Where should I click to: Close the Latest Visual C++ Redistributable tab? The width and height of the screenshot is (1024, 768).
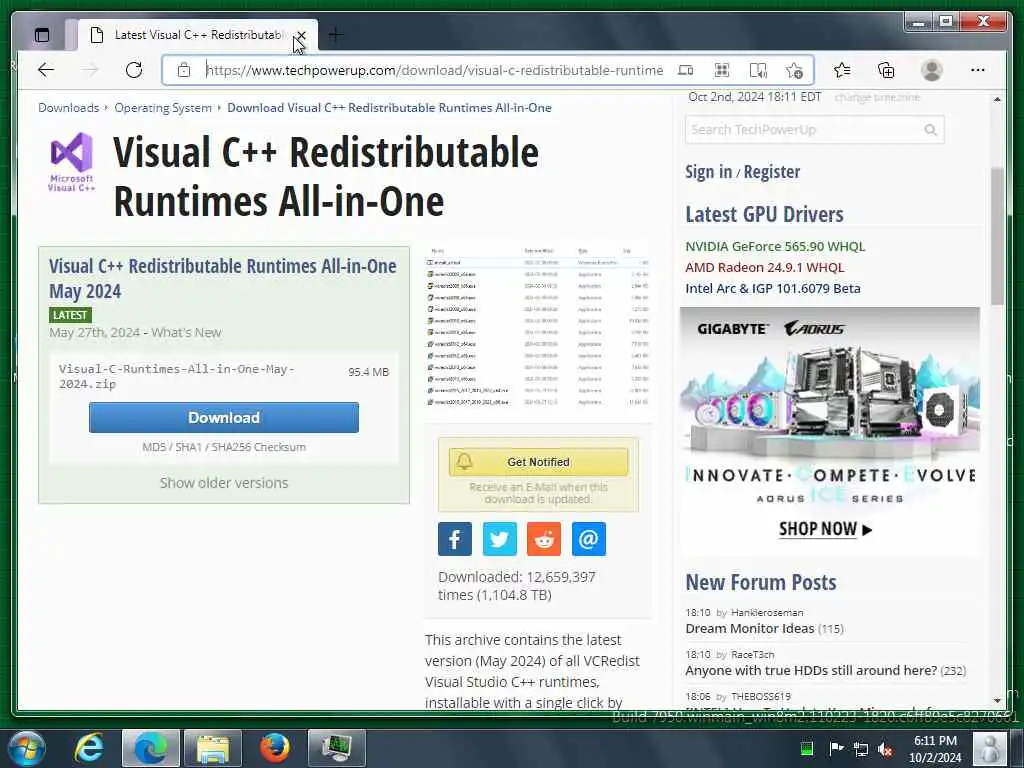tap(301, 35)
